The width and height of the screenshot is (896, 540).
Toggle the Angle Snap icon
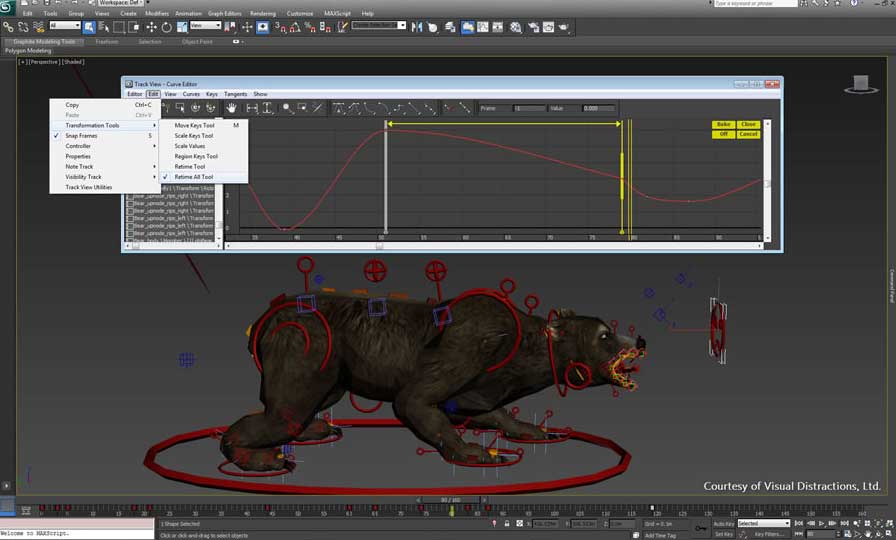click(x=295, y=27)
